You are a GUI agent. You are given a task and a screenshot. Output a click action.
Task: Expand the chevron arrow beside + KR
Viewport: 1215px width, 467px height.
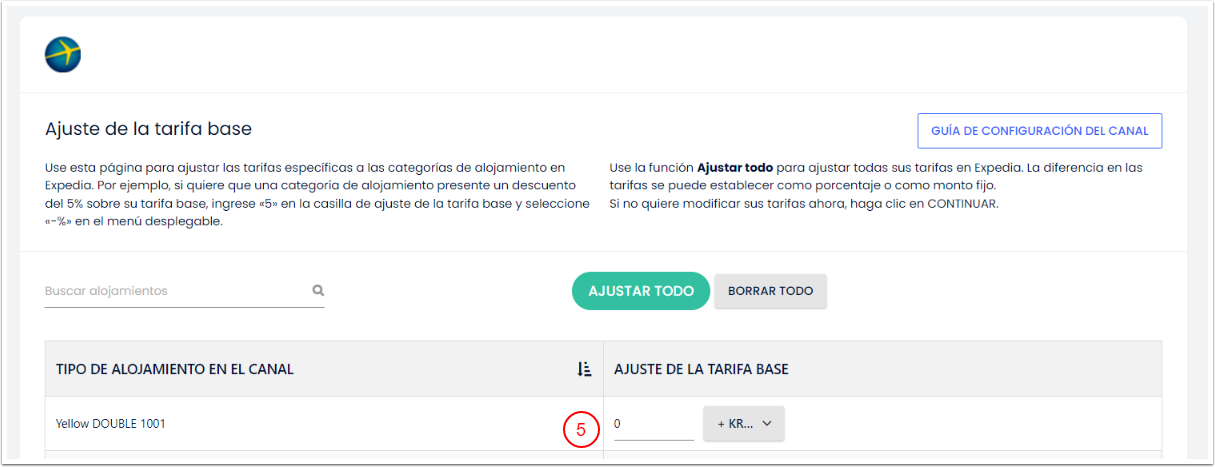coord(768,424)
